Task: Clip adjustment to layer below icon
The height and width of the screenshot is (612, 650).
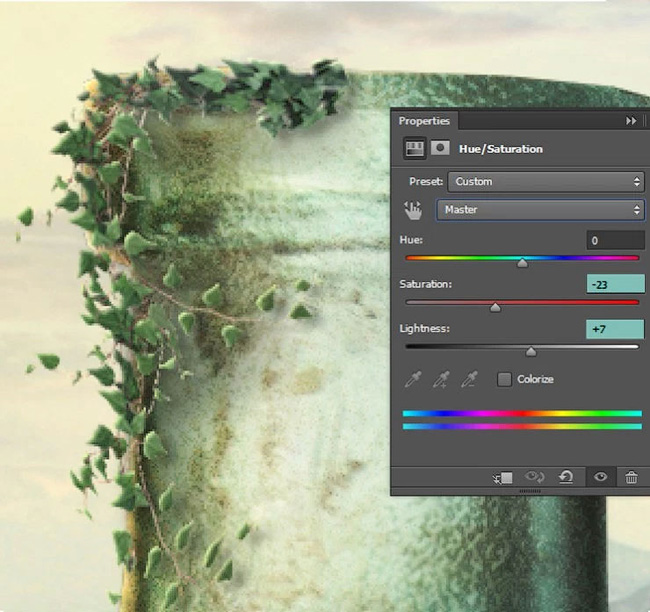Action: (503, 478)
